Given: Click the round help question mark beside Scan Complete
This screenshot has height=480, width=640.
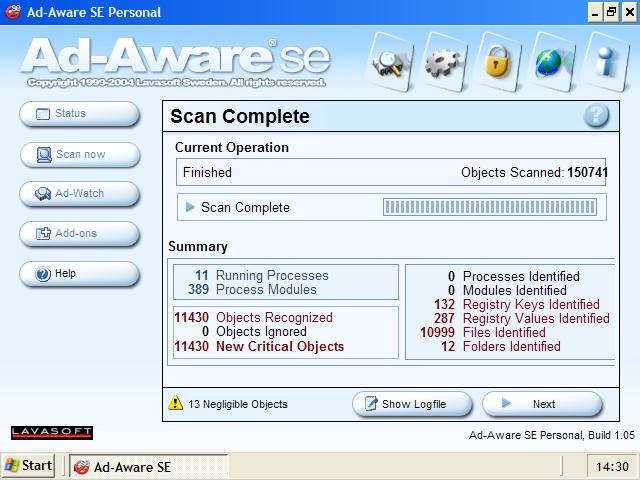Looking at the screenshot, I should tap(596, 116).
